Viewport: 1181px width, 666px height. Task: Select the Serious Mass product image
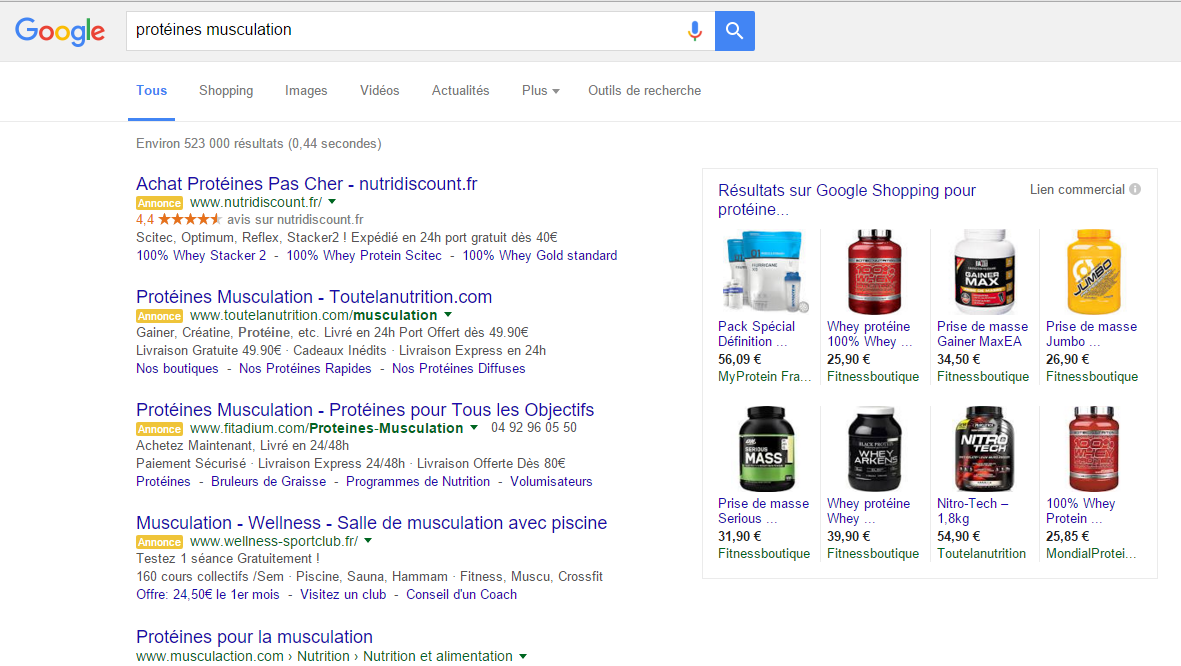(x=765, y=448)
